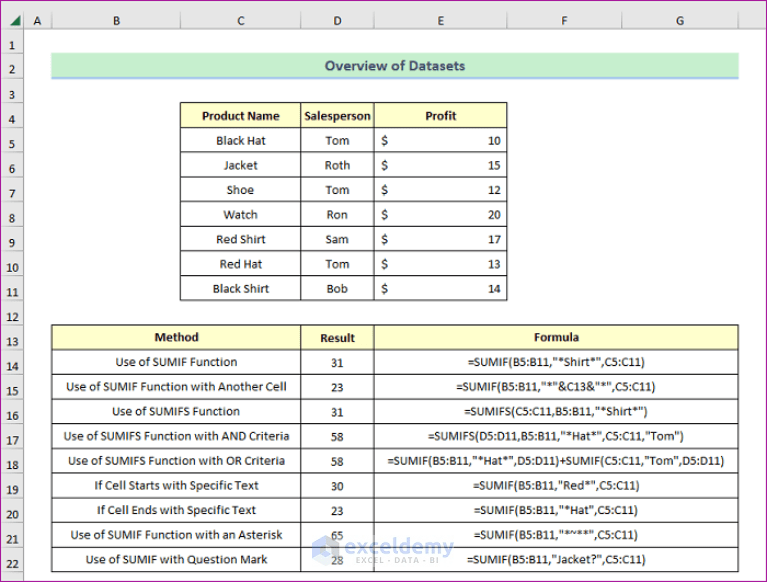This screenshot has width=767, height=582.
Task: Click the formula adding two SUMIF functions
Action: [x=556, y=461]
